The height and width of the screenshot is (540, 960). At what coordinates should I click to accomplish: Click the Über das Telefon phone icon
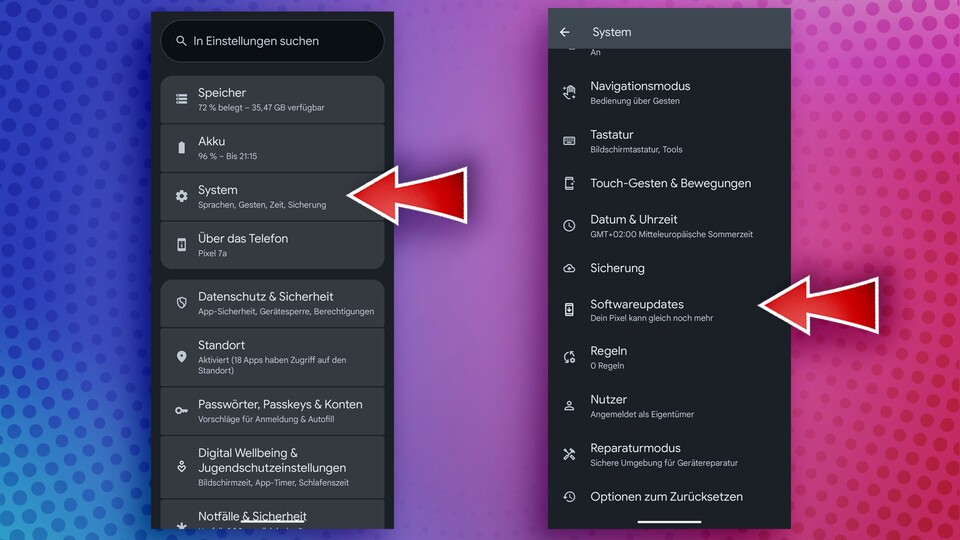pos(181,245)
